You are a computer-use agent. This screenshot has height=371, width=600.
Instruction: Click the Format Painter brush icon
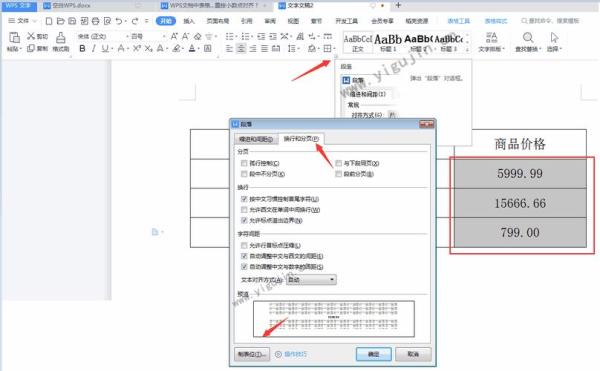(x=60, y=38)
